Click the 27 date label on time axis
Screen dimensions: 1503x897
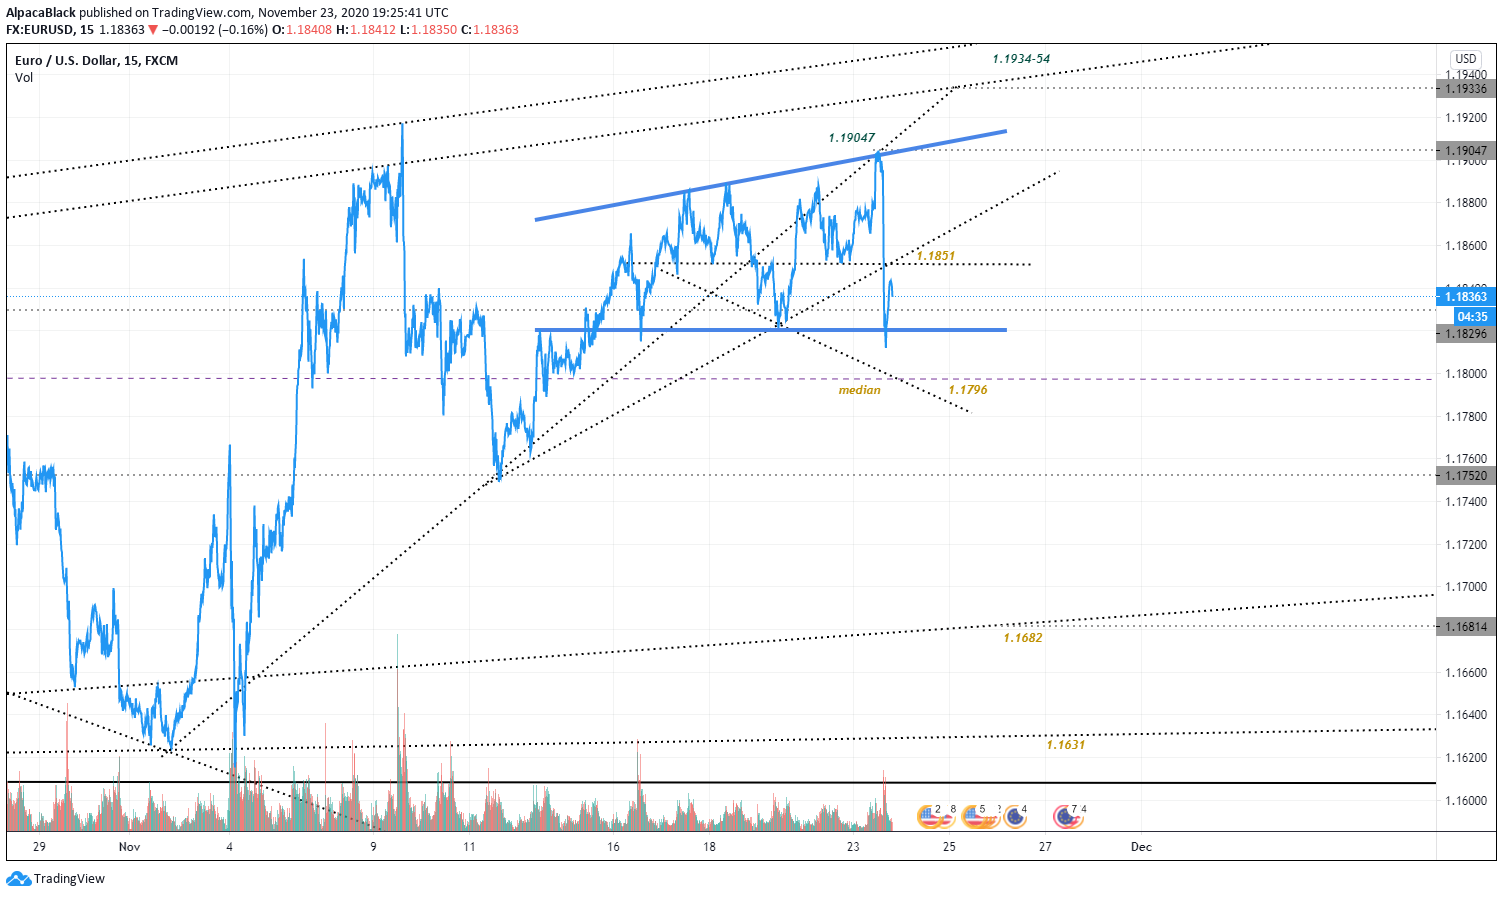(x=1045, y=847)
